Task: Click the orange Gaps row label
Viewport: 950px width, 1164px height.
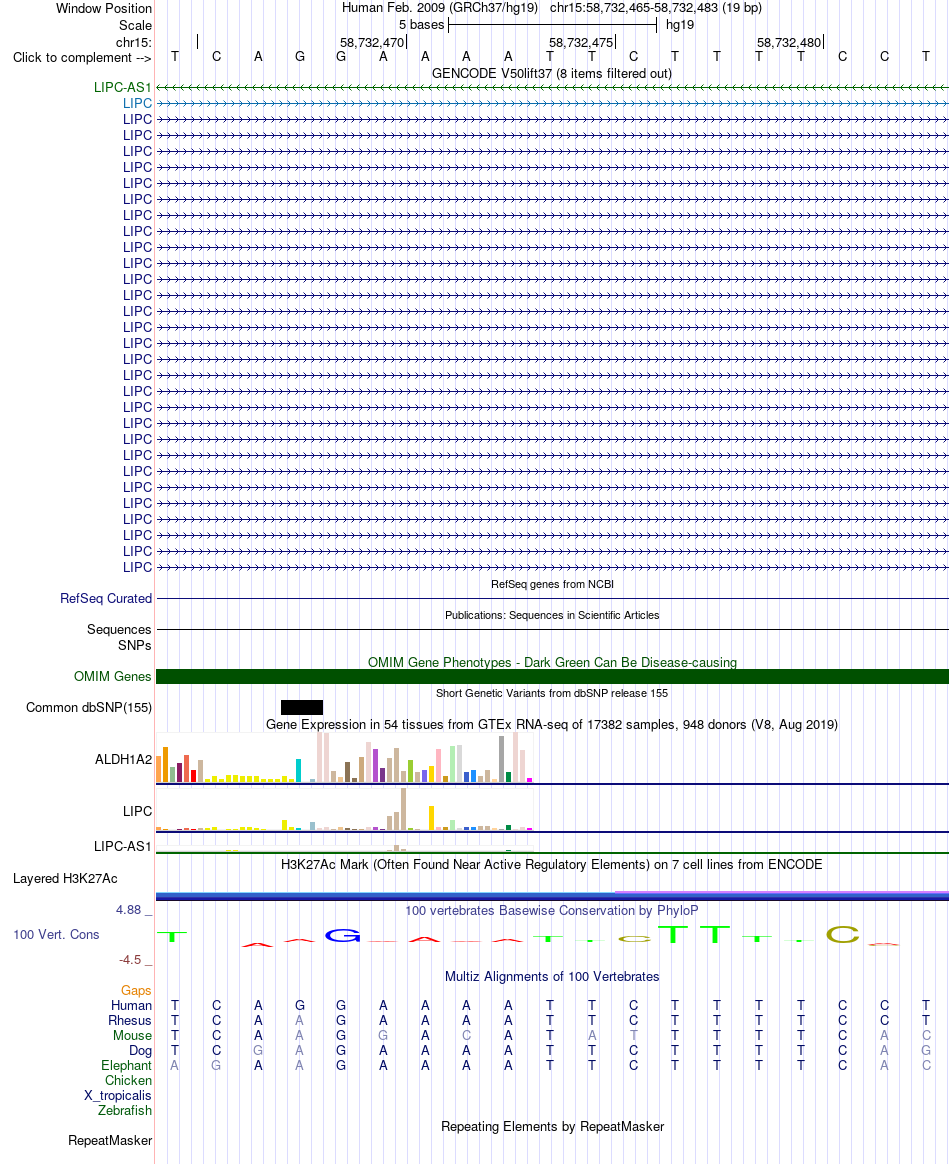Action: [136, 991]
